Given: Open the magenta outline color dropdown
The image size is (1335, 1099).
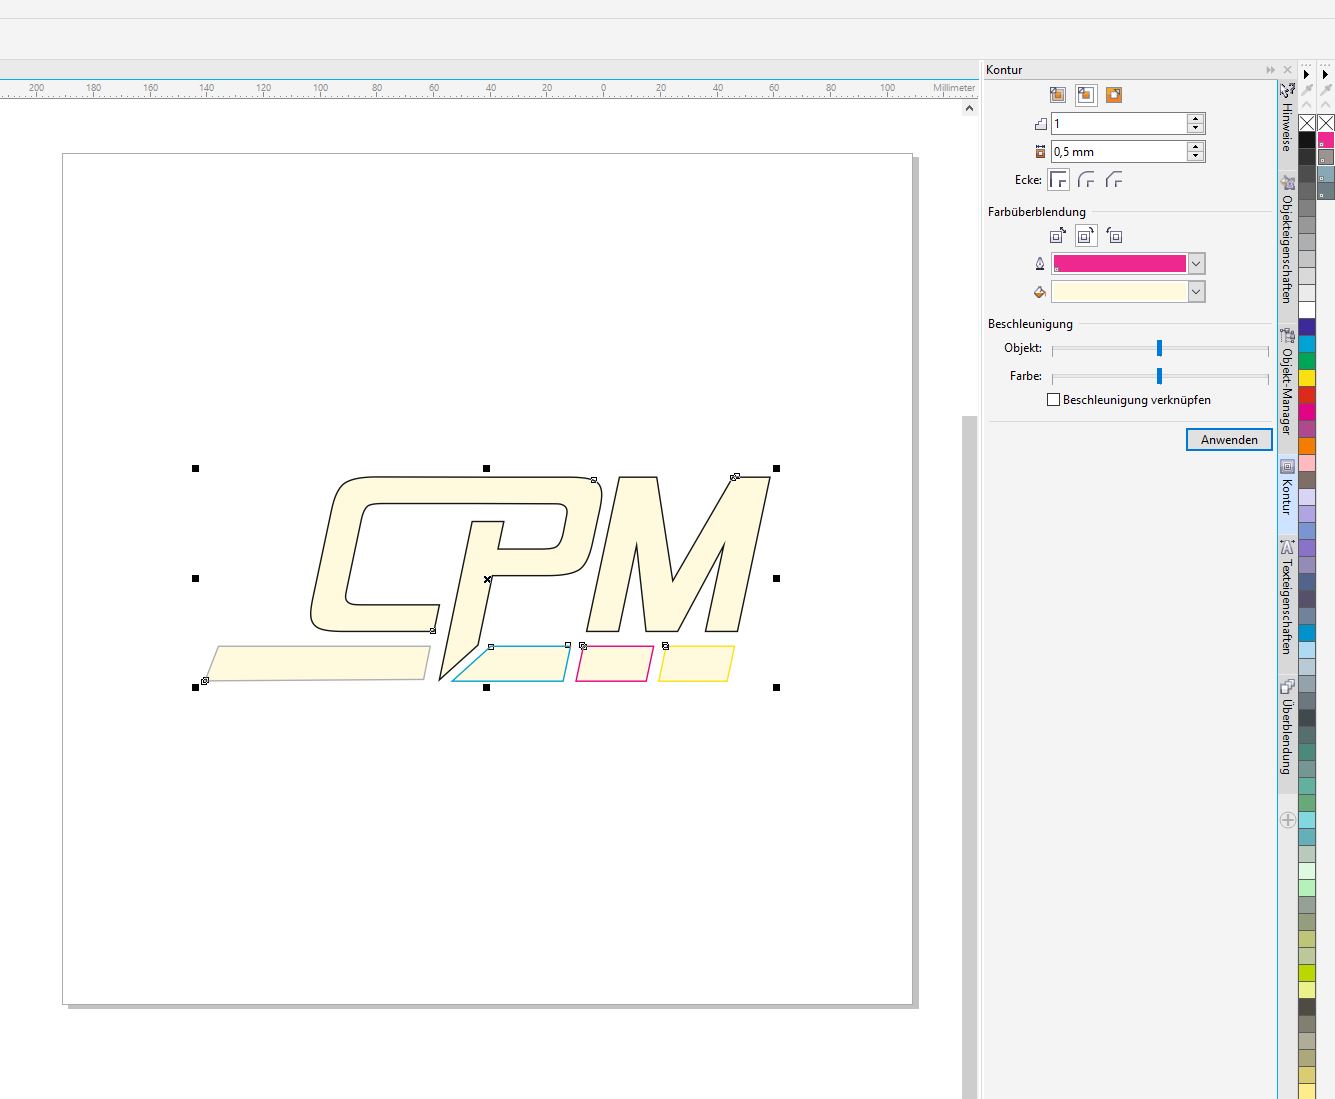Looking at the screenshot, I should pos(1196,264).
